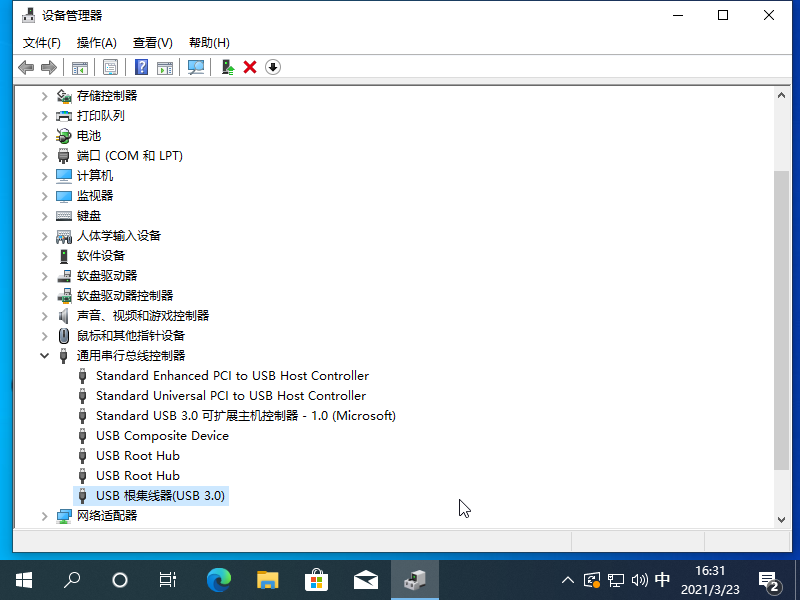Expand the 鼠标和其他指针设备 category

click(x=44, y=335)
